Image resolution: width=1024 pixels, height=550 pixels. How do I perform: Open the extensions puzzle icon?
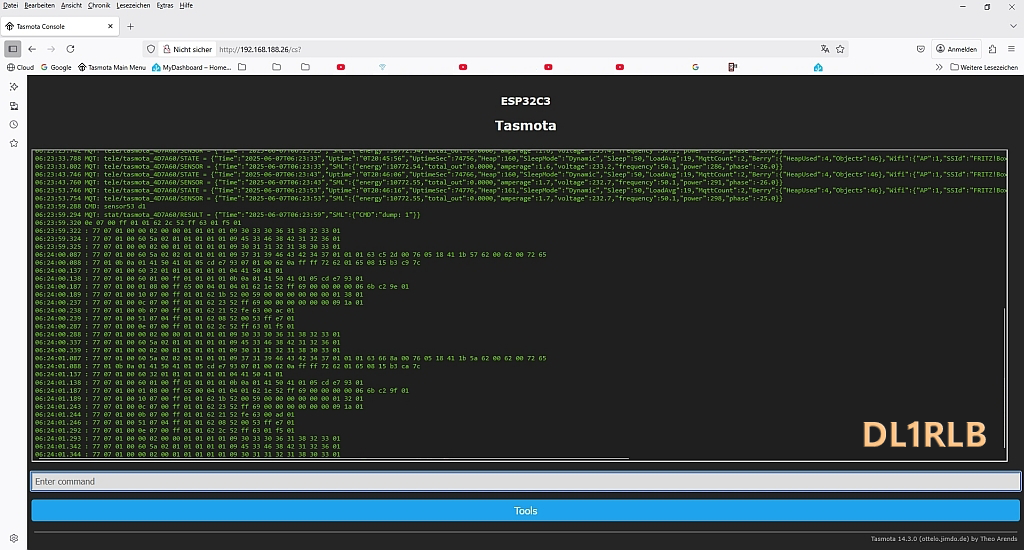point(993,49)
